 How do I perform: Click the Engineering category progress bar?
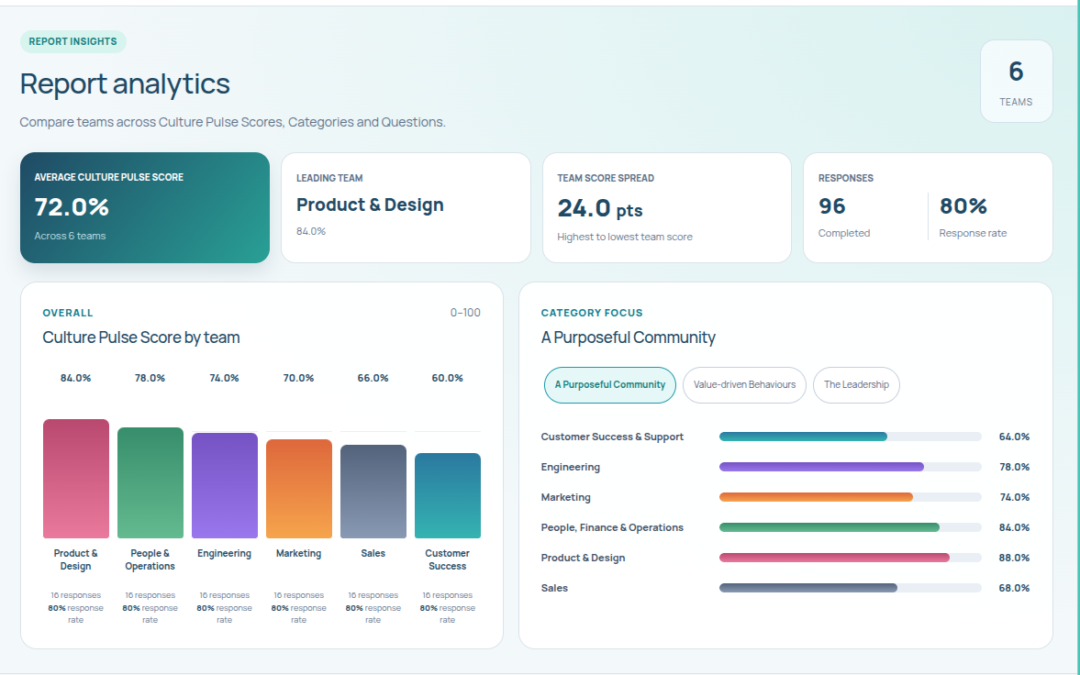(850, 467)
